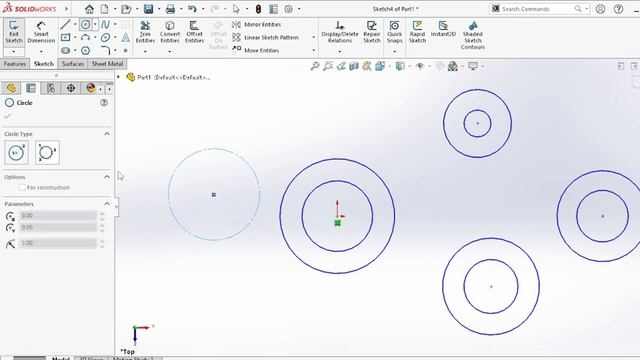Select the Slot sketch tool
640x360 pixels.
[65, 51]
